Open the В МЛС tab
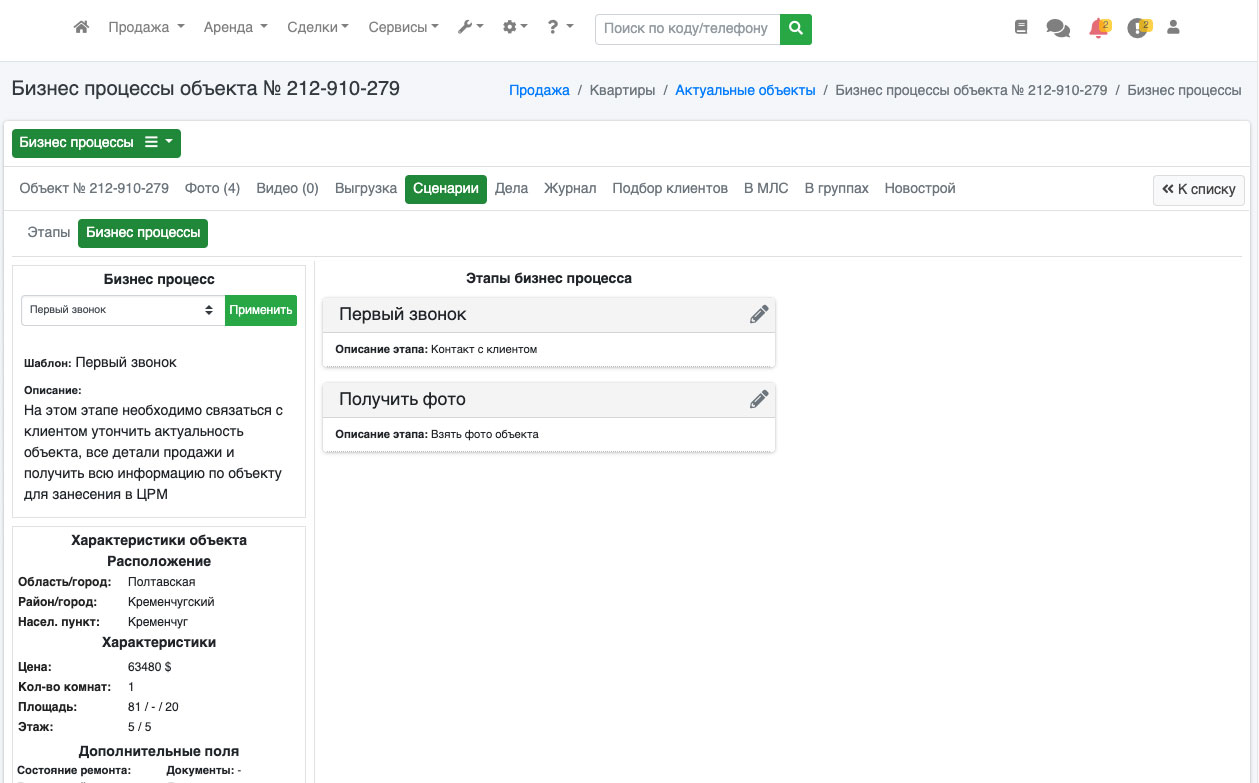The image size is (1259, 783). (766, 188)
